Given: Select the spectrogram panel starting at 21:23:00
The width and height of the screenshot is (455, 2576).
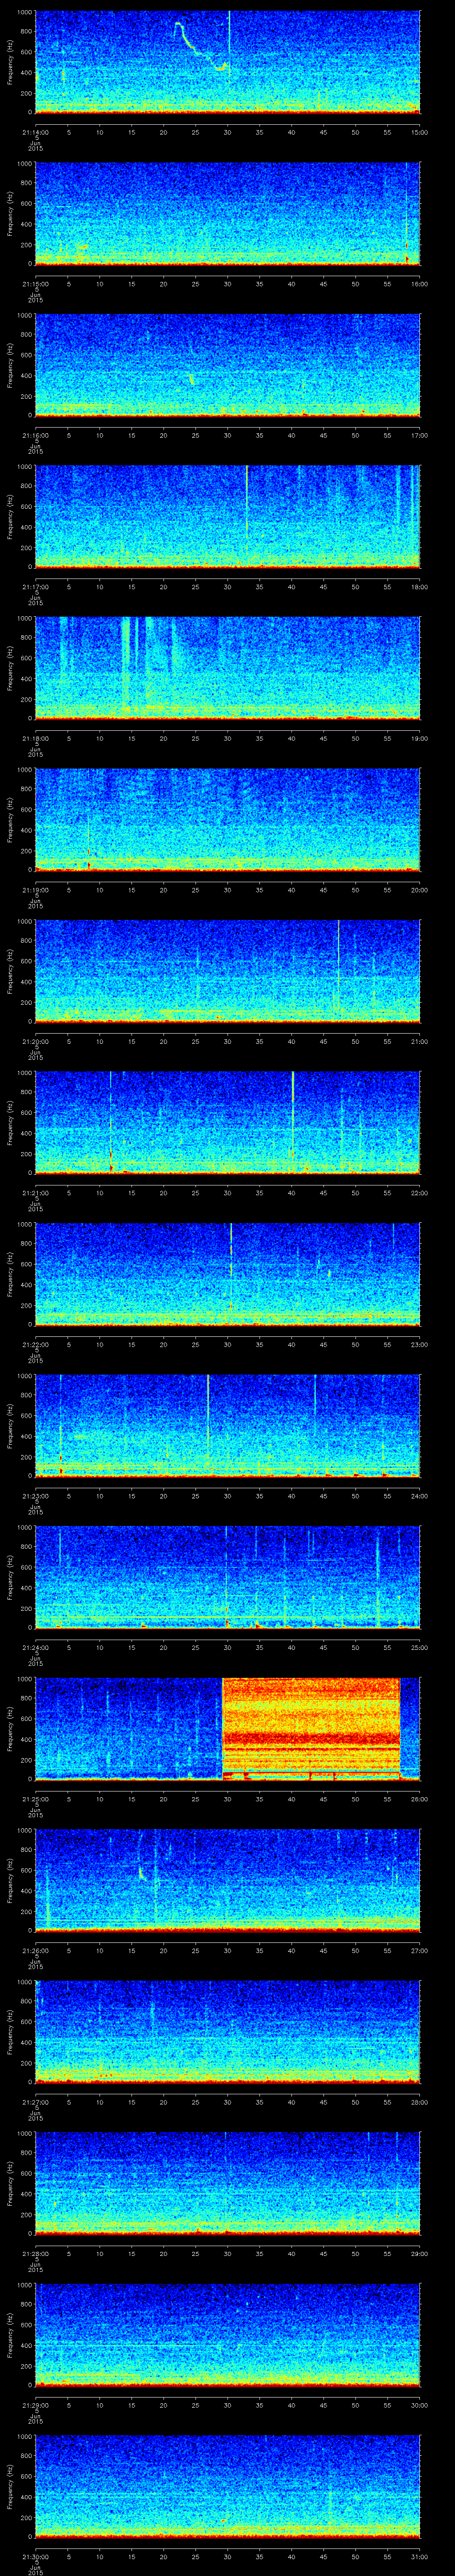Looking at the screenshot, I should 228,1425.
